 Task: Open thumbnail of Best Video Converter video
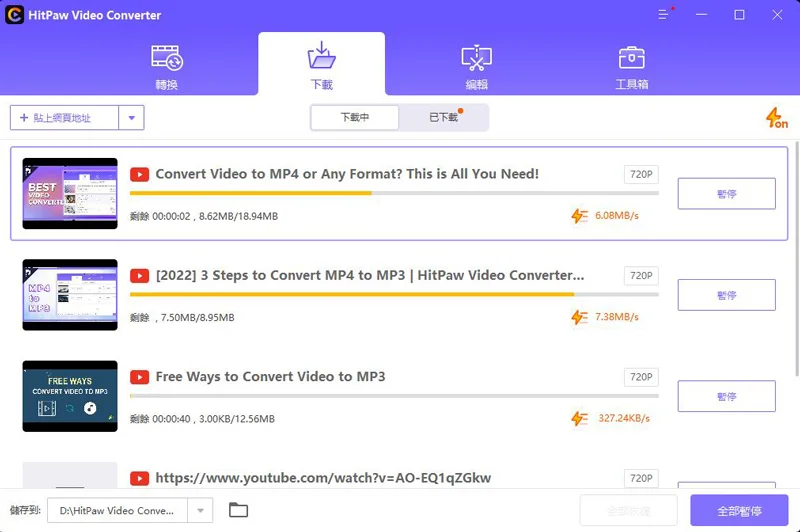coord(70,193)
